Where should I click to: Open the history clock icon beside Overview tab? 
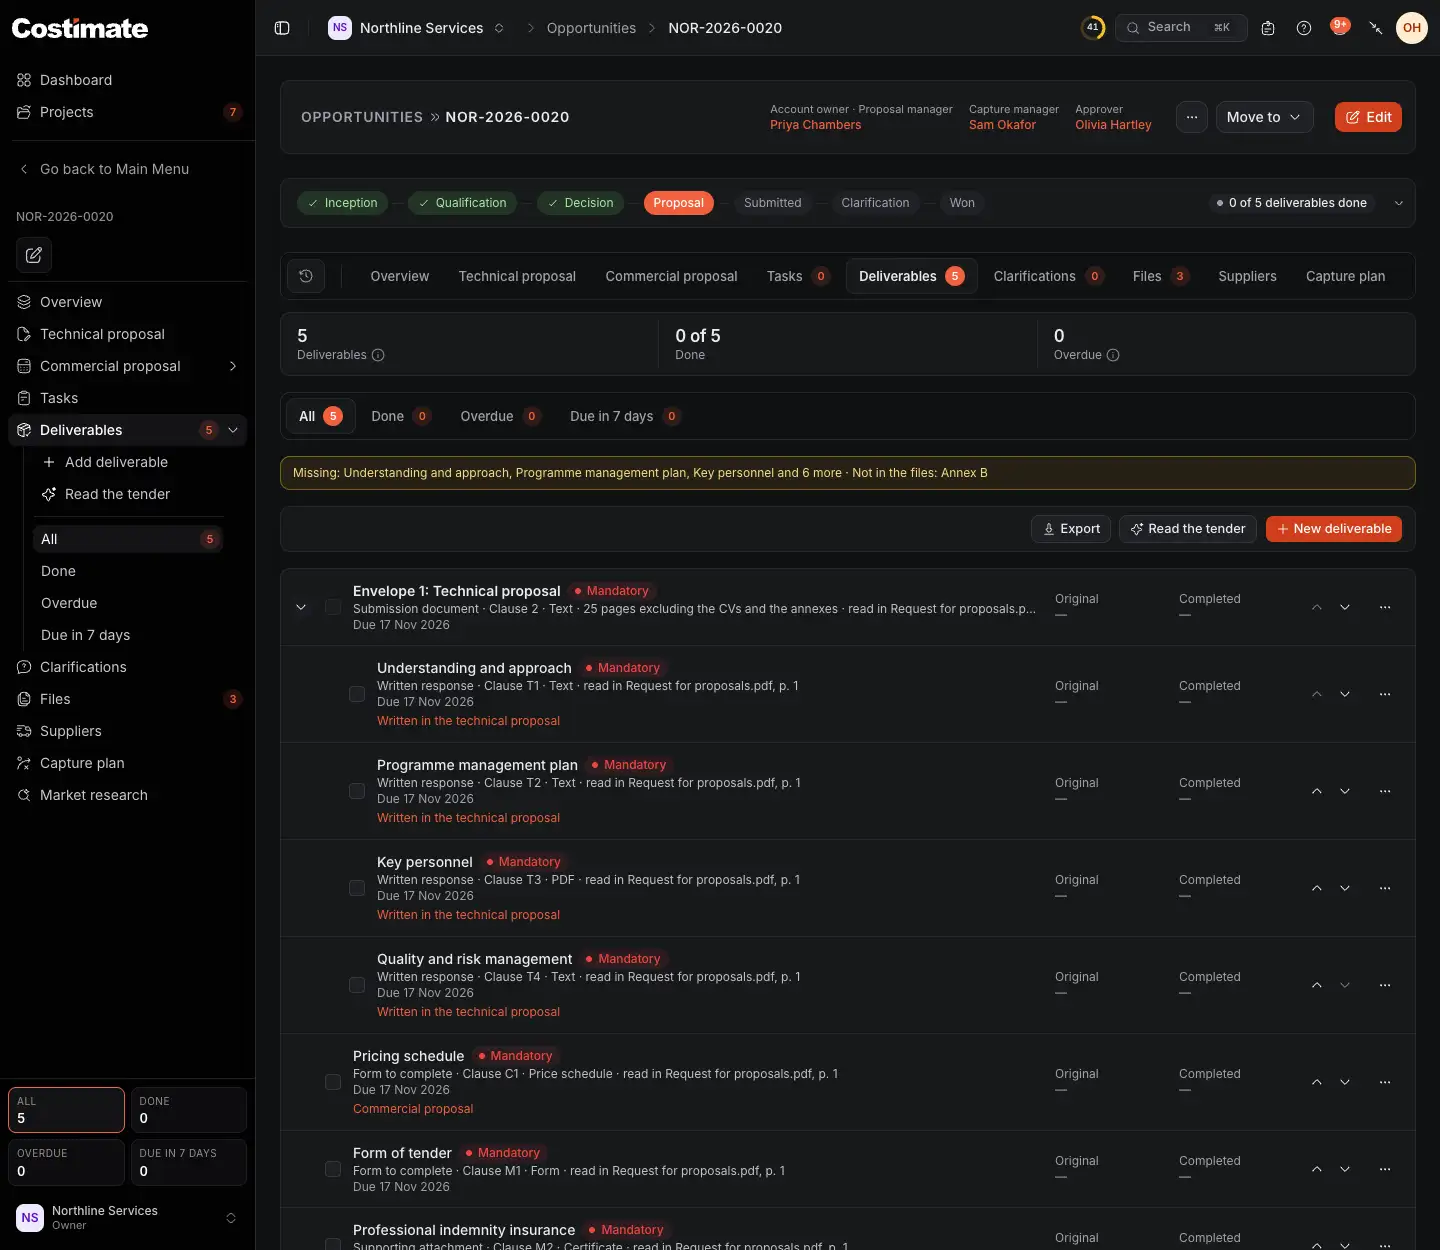pos(306,276)
